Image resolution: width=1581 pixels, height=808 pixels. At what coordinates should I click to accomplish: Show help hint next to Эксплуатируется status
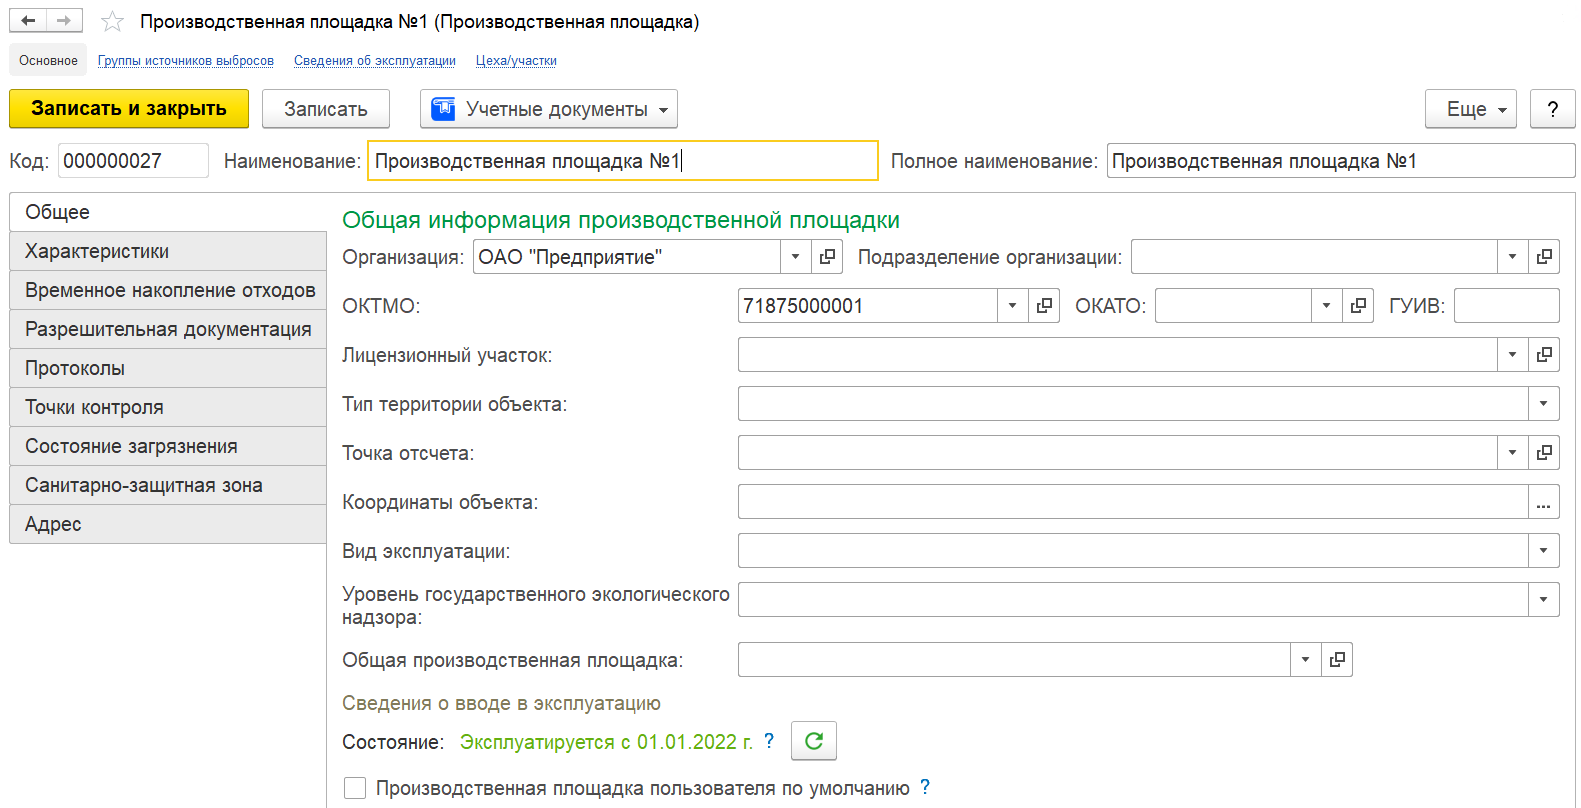[x=769, y=741]
